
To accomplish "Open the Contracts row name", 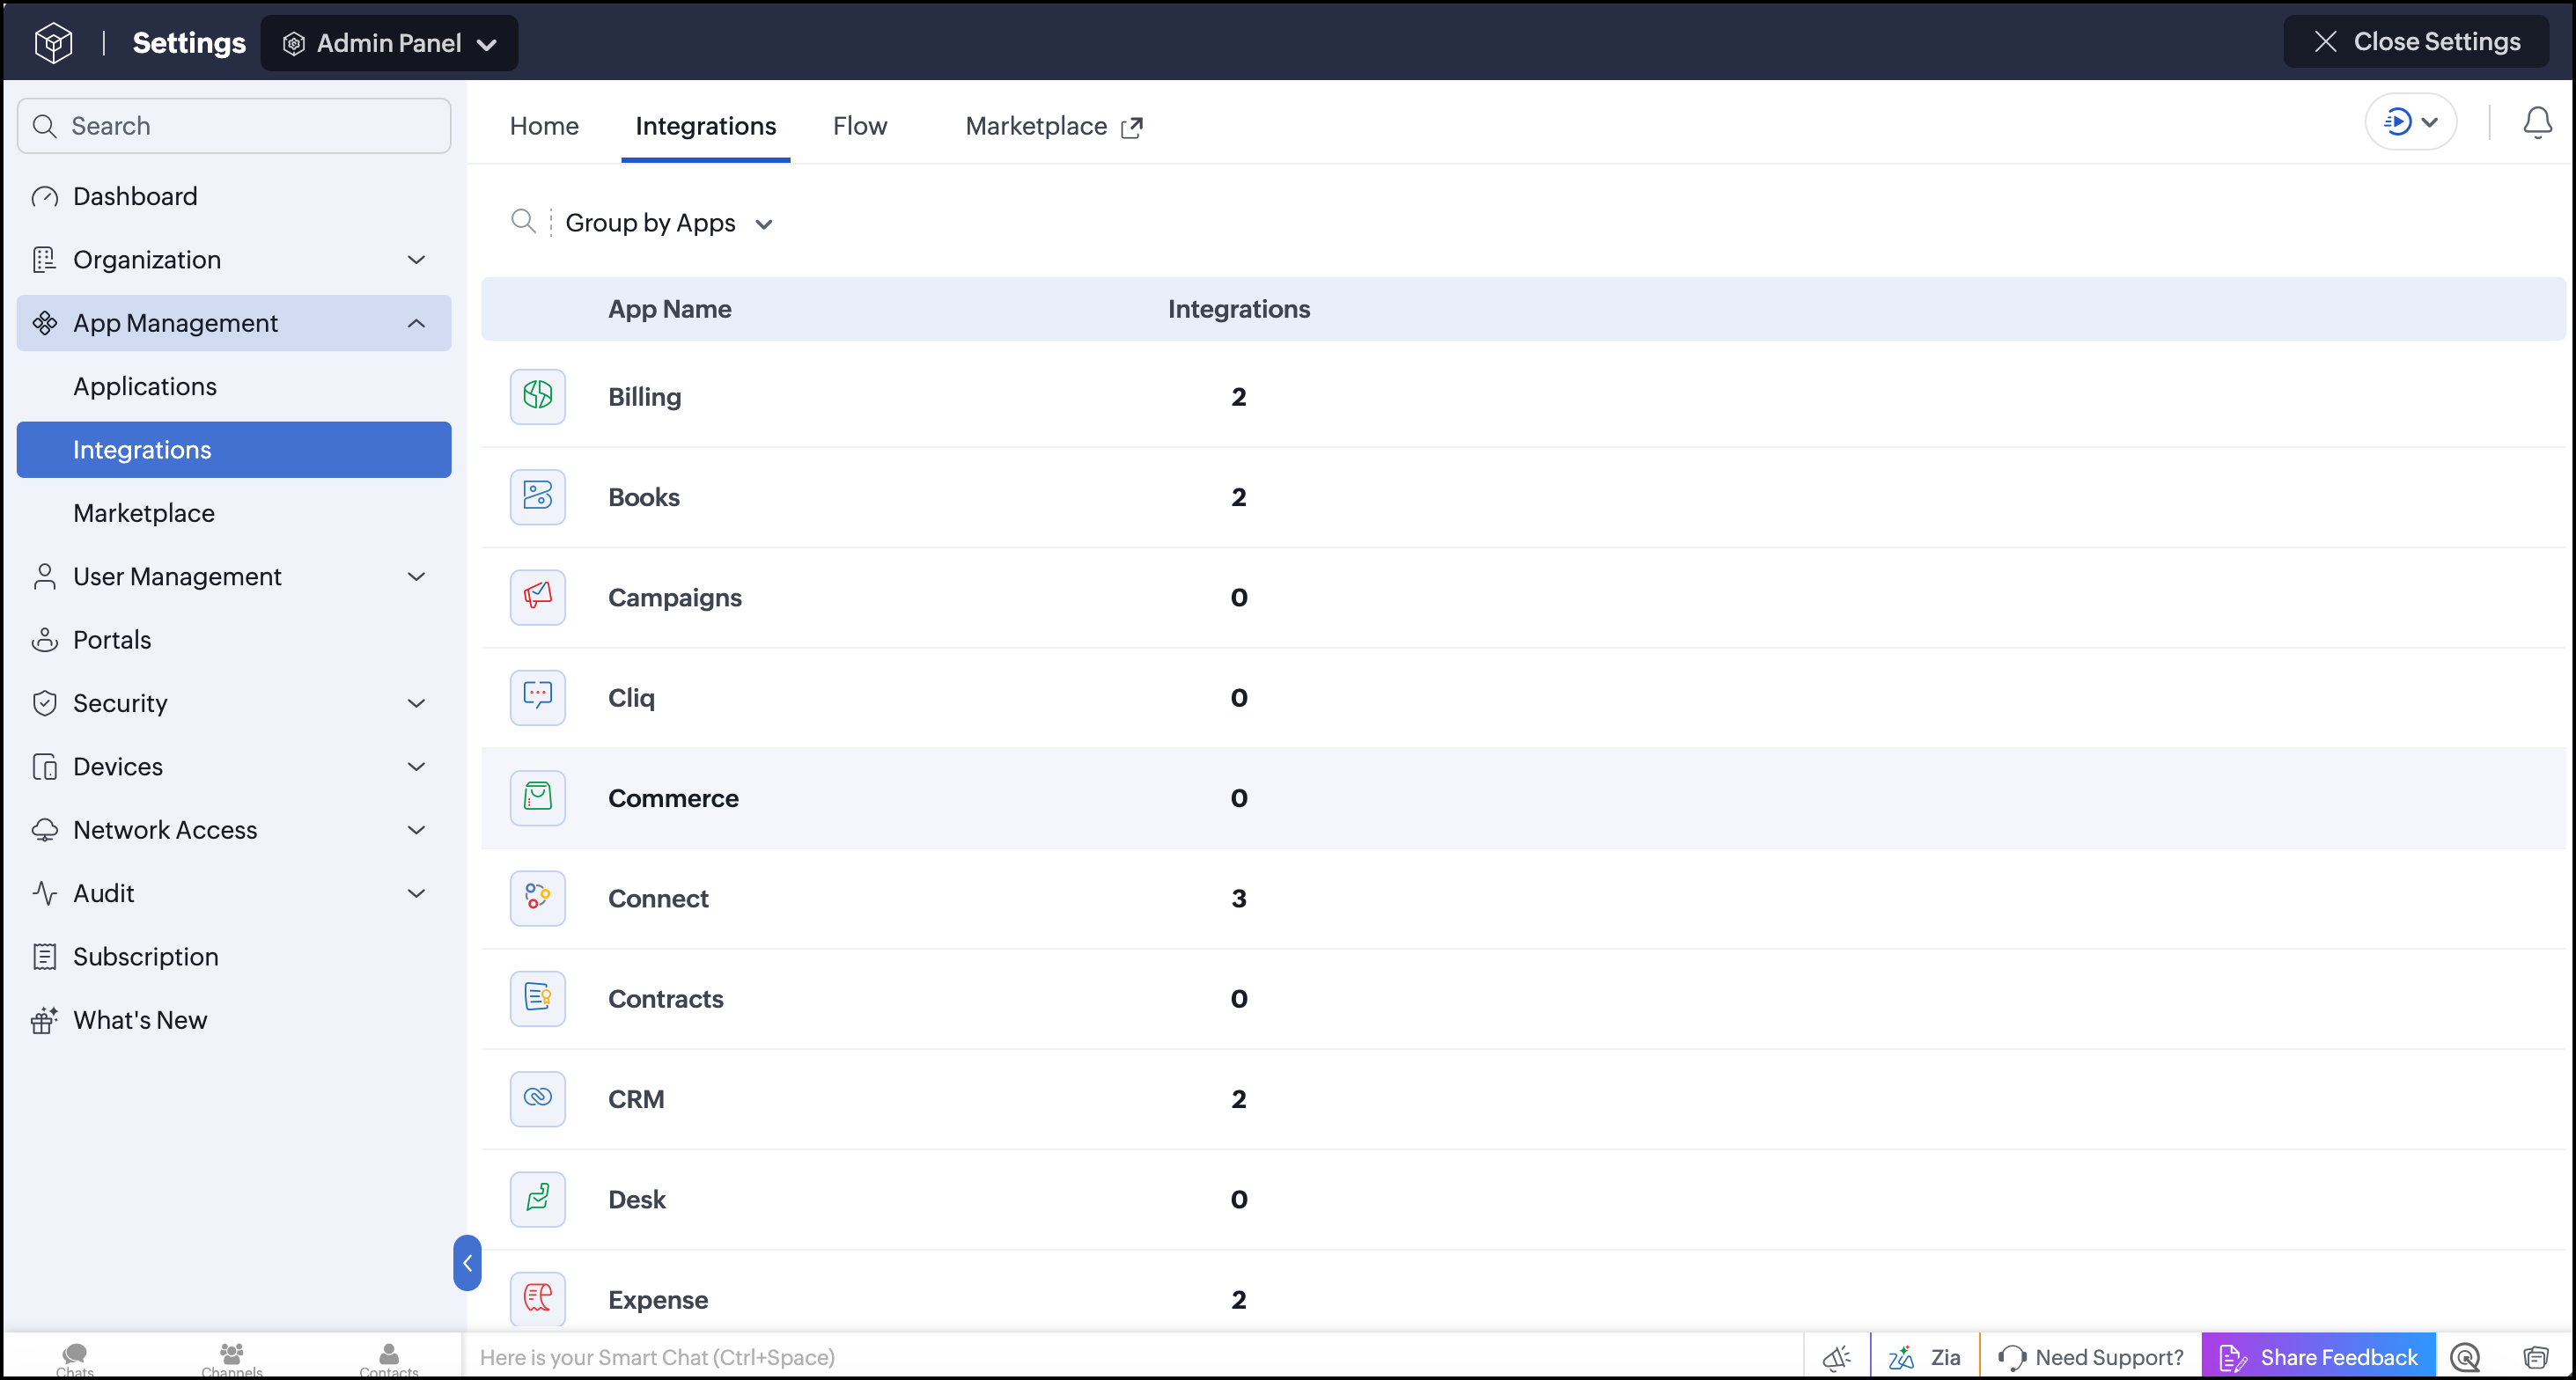I will tap(665, 998).
